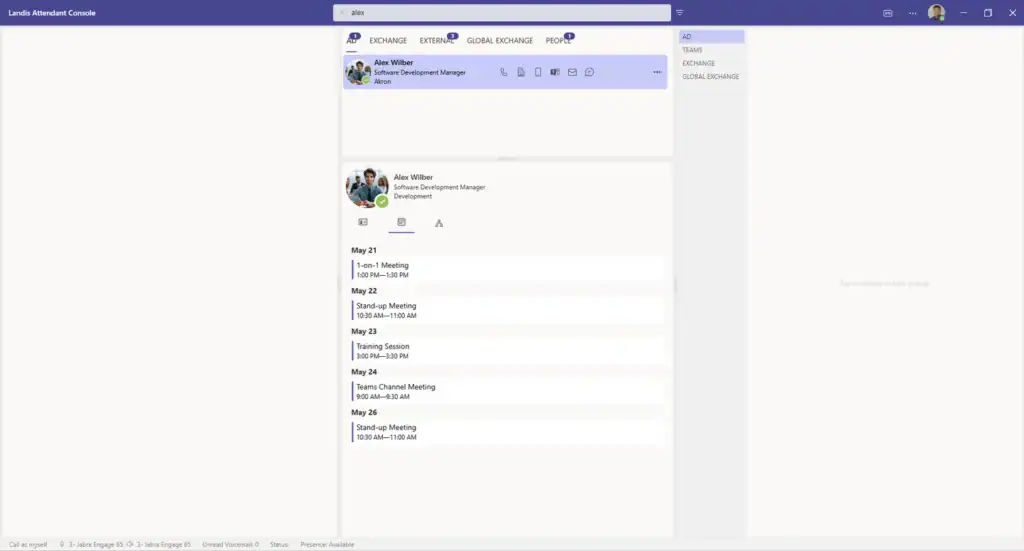This screenshot has height=551, width=1024.
Task: Switch to the AD search tab
Action: (x=351, y=40)
